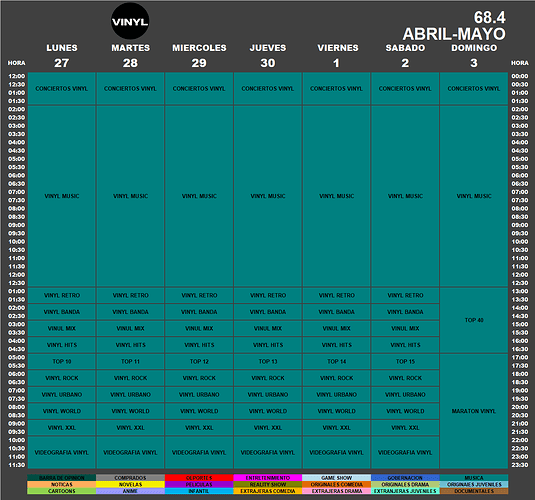Pick the ANIME lavender legend swatch
This screenshot has height=500, width=535.
(130, 491)
